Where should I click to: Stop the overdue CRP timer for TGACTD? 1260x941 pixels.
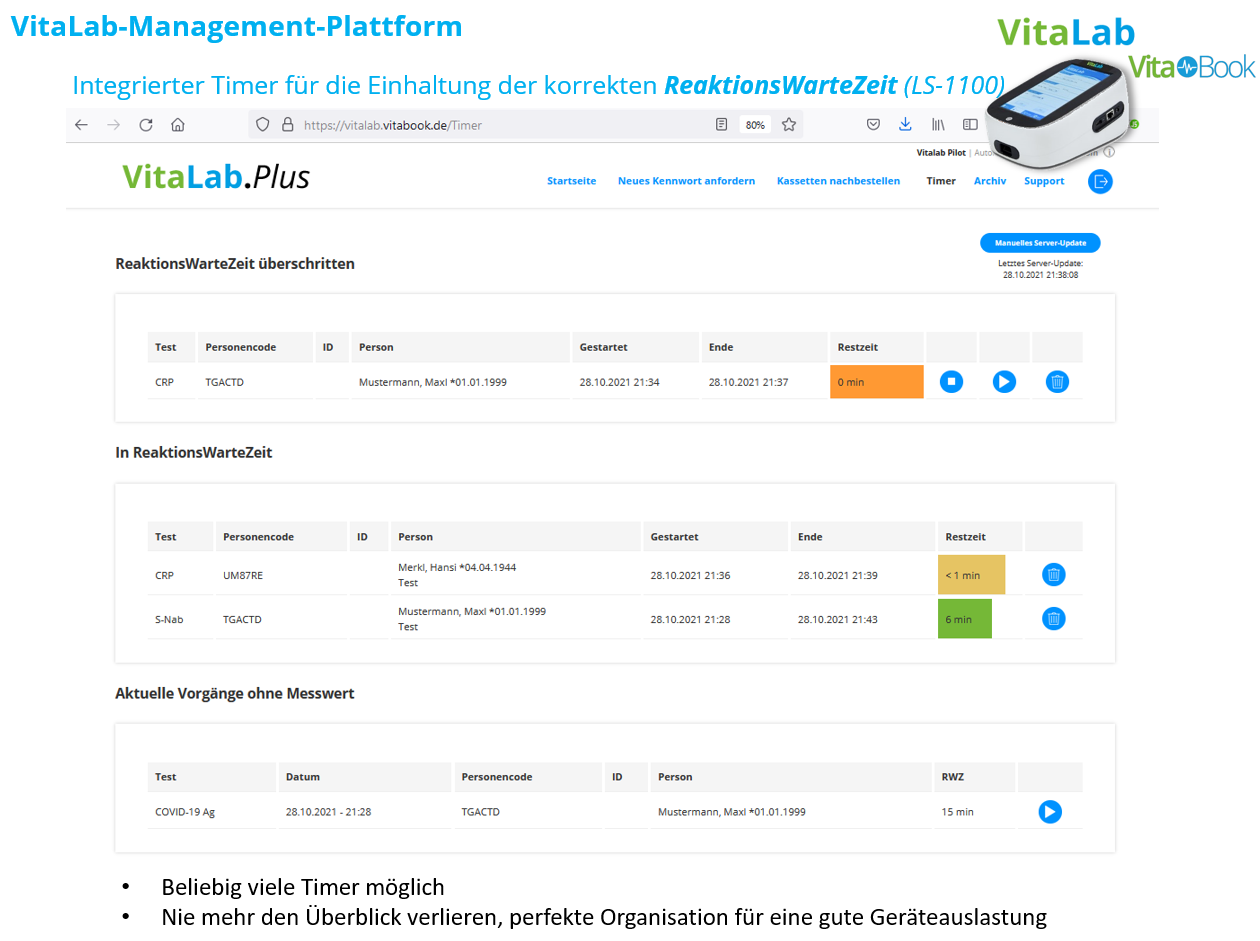click(x=951, y=381)
